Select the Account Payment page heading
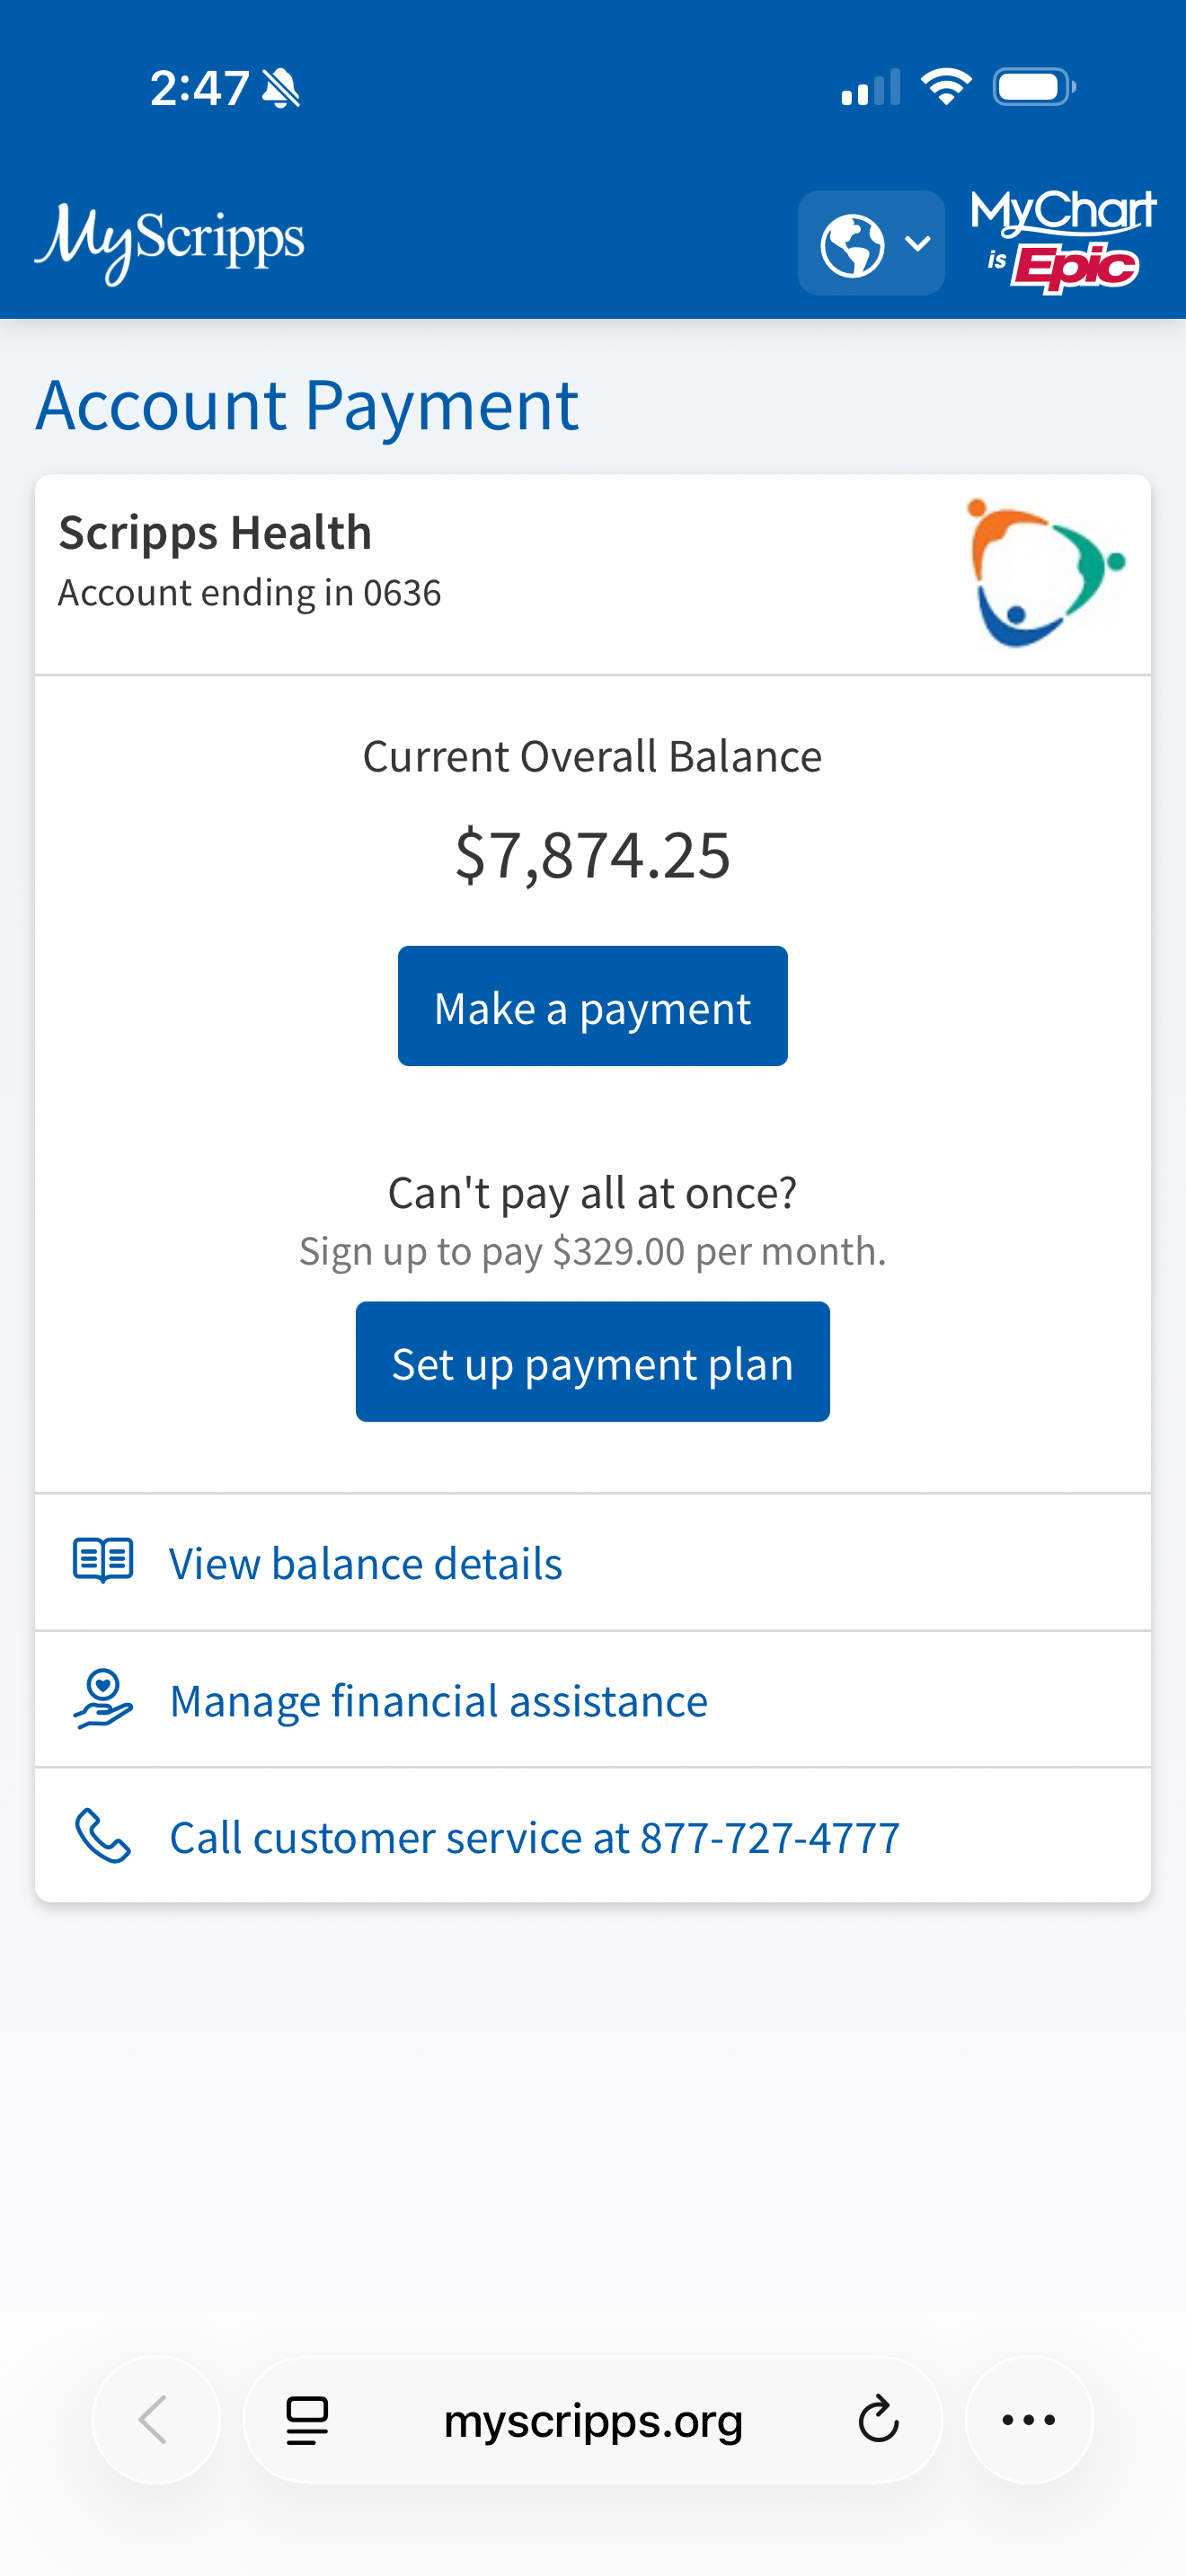The image size is (1186, 2576). click(308, 406)
